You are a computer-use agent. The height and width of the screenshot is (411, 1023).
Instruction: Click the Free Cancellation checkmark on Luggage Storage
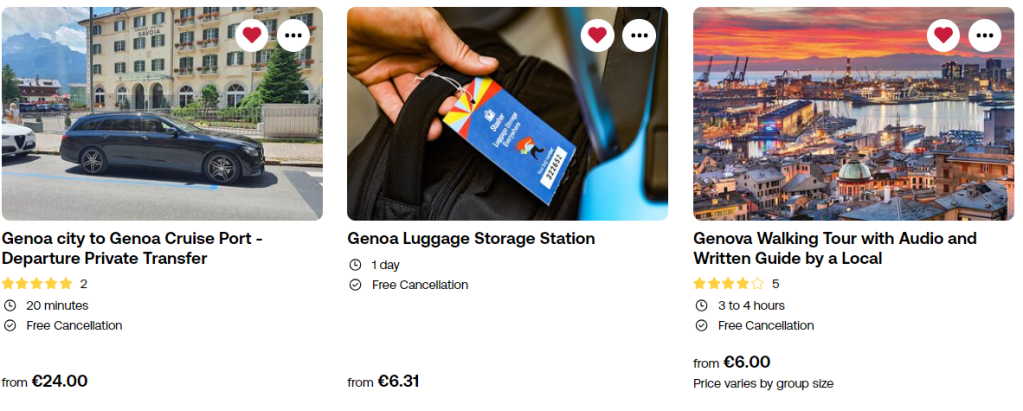coord(355,285)
